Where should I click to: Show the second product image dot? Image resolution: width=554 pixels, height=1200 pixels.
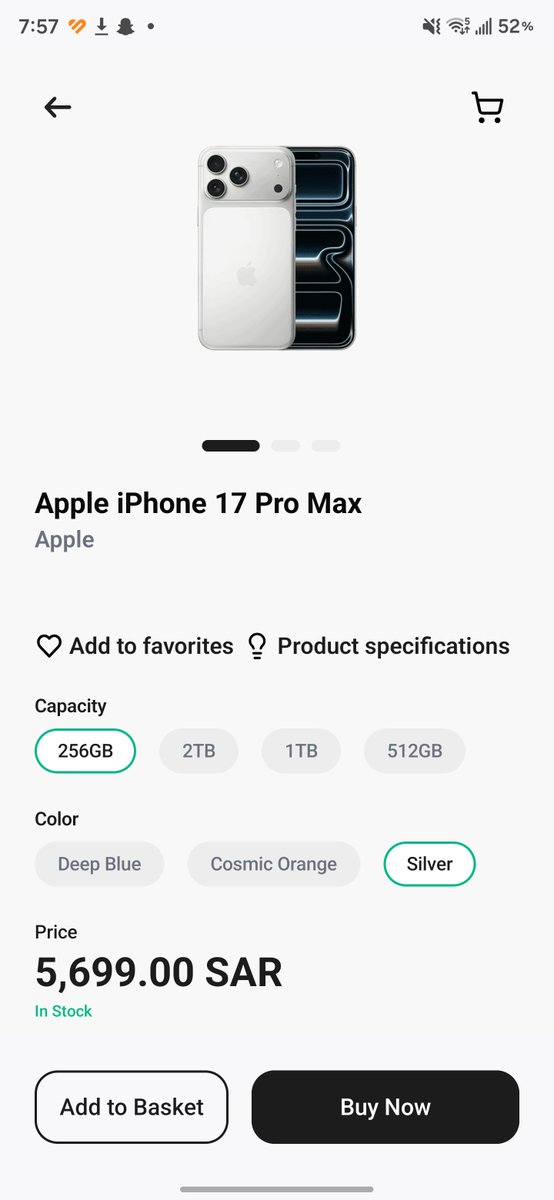click(285, 446)
